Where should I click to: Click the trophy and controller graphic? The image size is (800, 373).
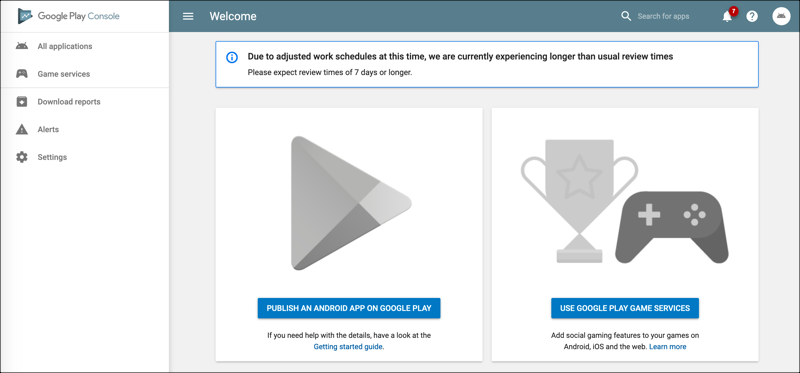[625, 201]
